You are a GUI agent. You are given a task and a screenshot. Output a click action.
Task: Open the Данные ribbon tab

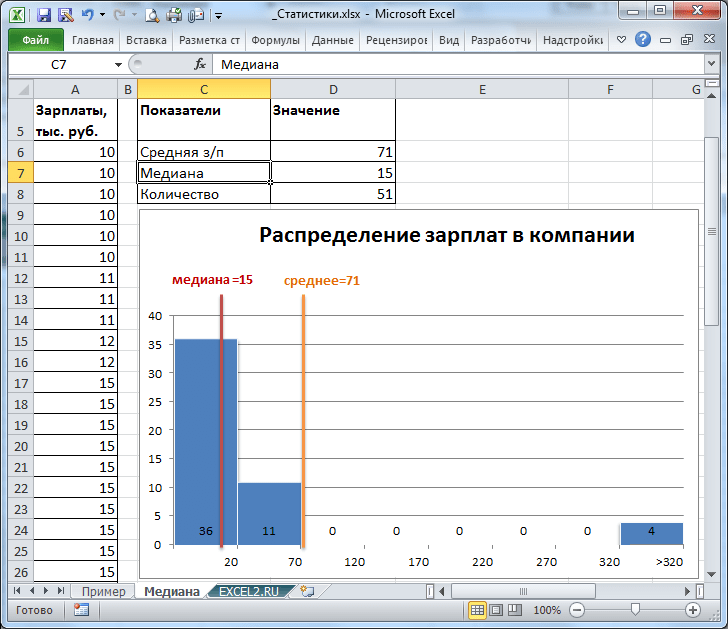click(332, 40)
